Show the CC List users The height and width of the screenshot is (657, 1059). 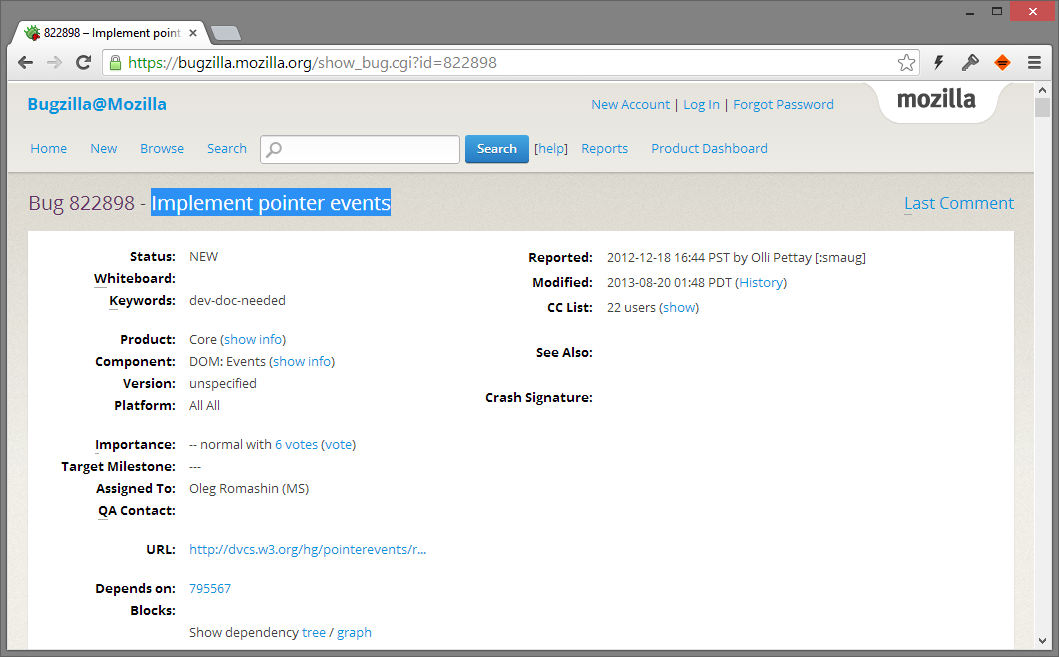(679, 308)
